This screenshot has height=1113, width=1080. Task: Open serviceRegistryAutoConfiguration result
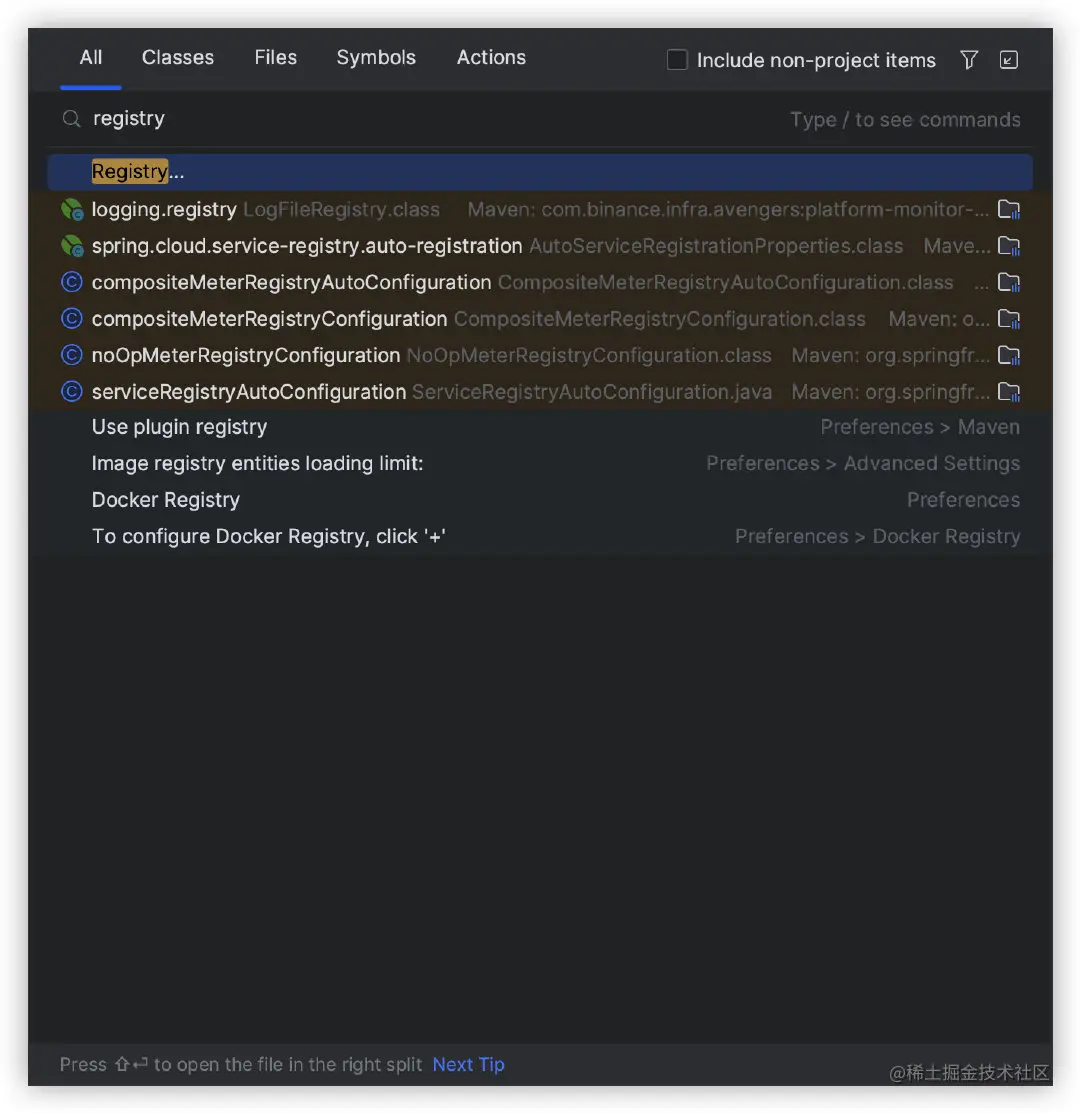[x=539, y=392]
